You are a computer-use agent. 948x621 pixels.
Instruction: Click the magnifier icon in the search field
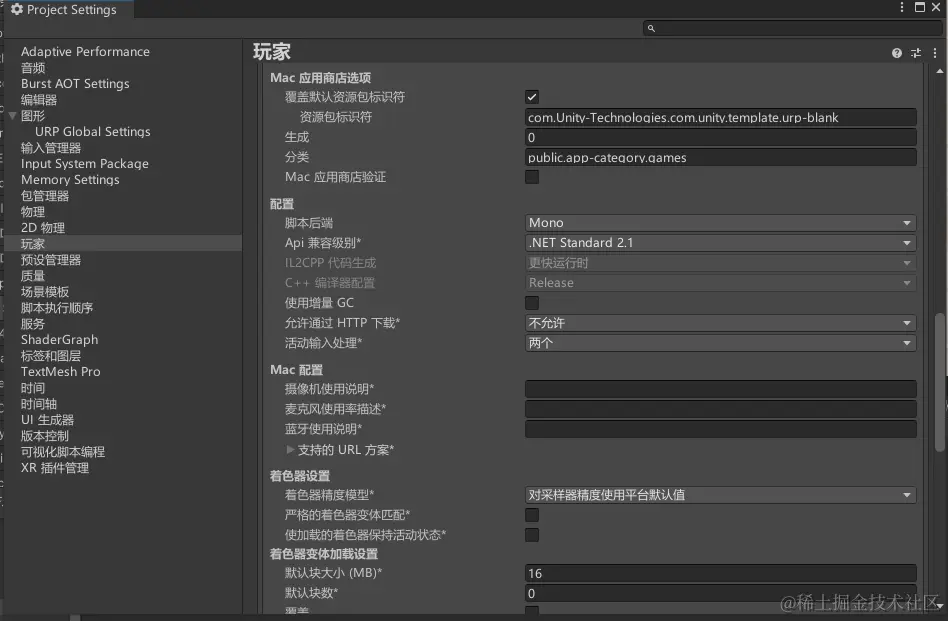(x=651, y=28)
